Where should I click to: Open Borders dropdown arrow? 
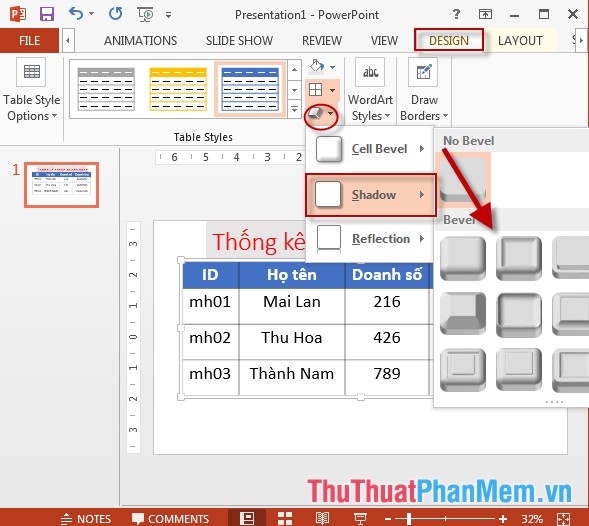pos(332,90)
